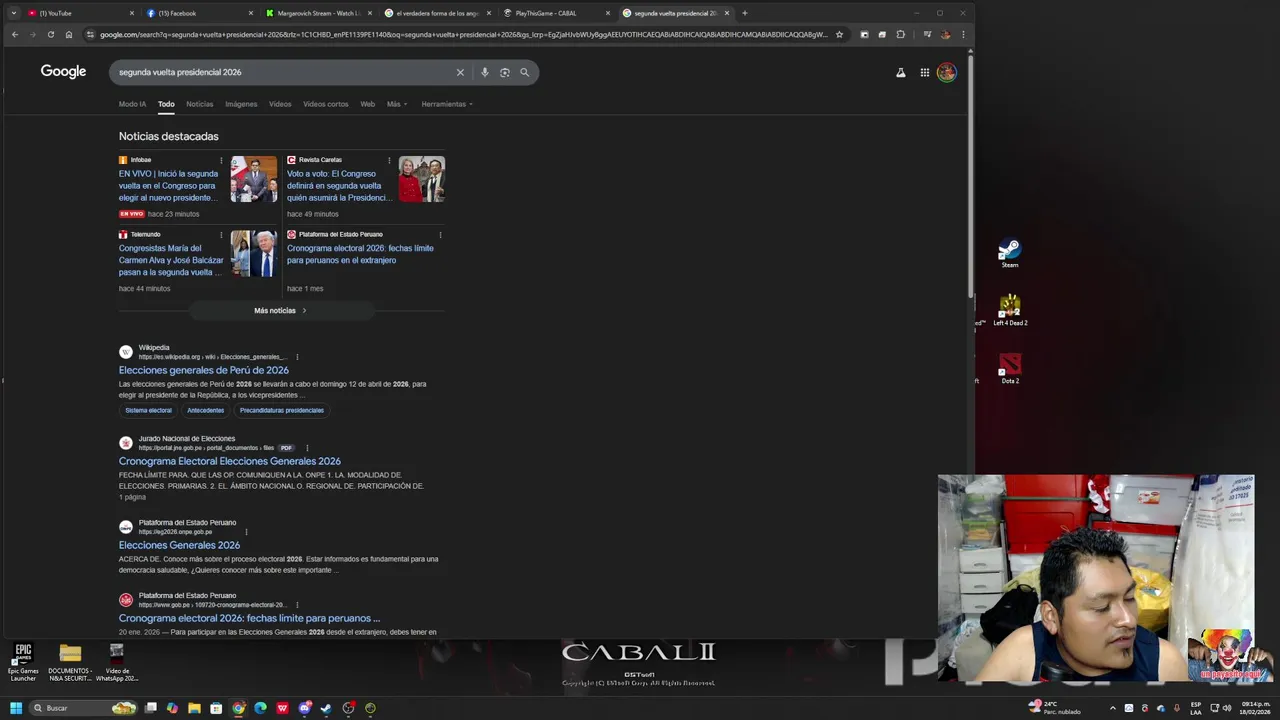Select Noticias search filter
The height and width of the screenshot is (720, 1280).
tap(199, 104)
